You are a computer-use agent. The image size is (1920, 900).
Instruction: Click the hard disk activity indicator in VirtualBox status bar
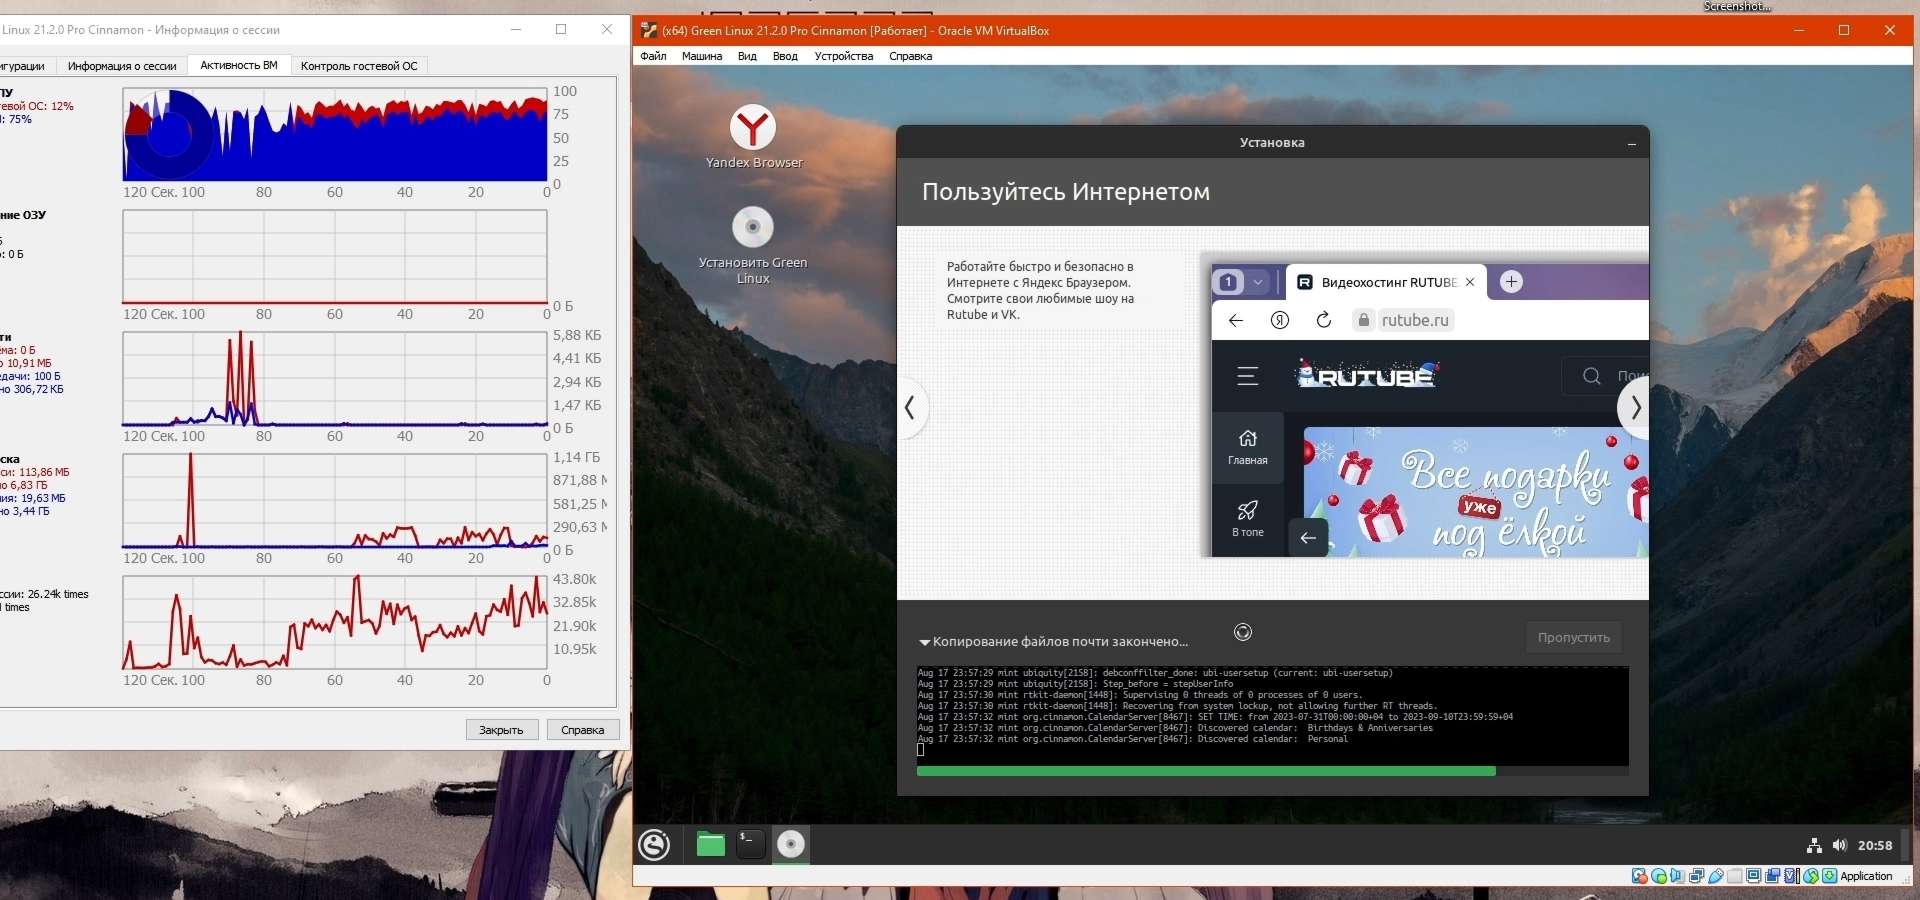coord(1640,877)
